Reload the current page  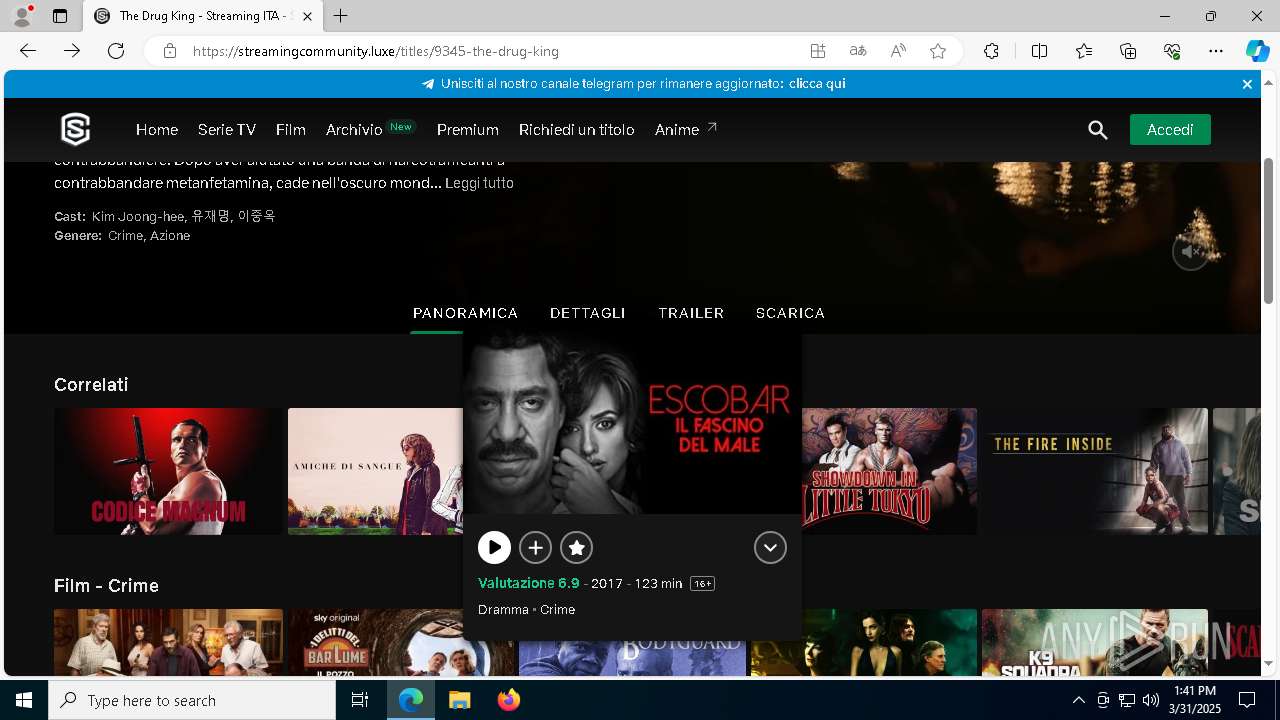[x=116, y=51]
